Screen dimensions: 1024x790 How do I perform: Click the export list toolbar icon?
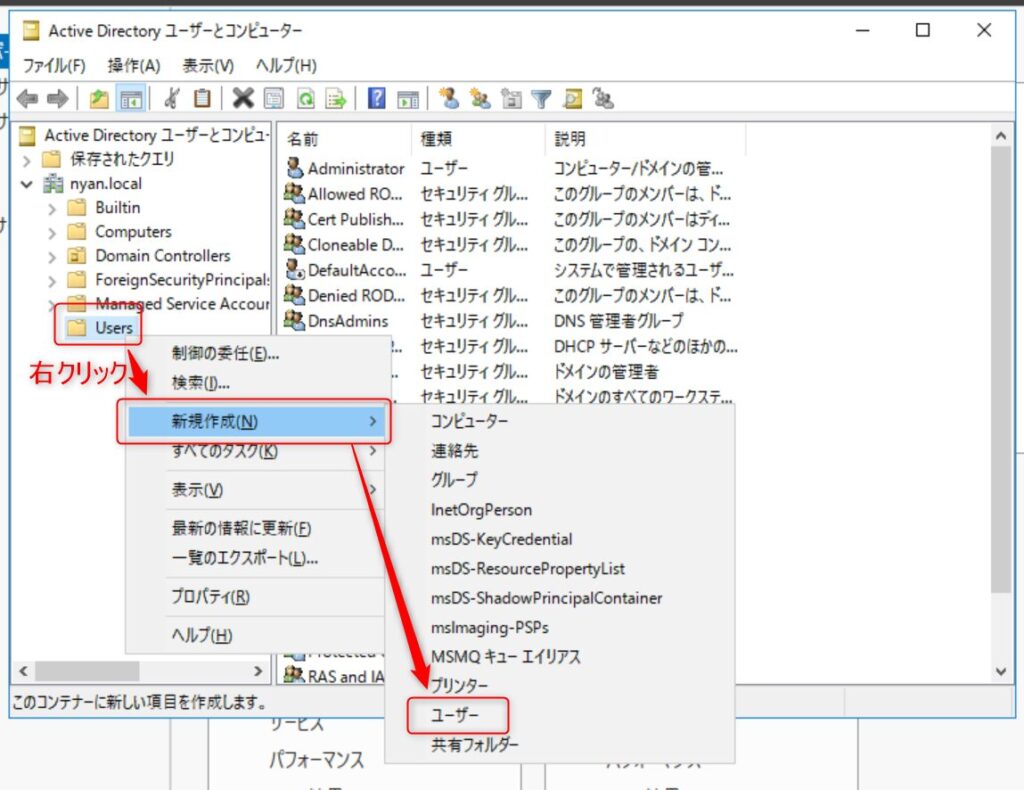[335, 98]
